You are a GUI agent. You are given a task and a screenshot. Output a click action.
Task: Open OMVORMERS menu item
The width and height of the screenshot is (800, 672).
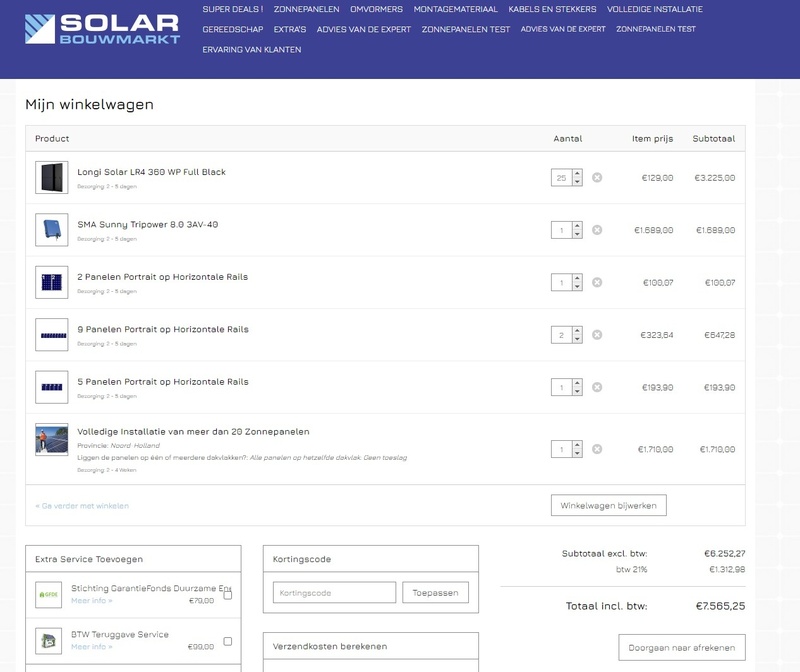[x=377, y=9]
